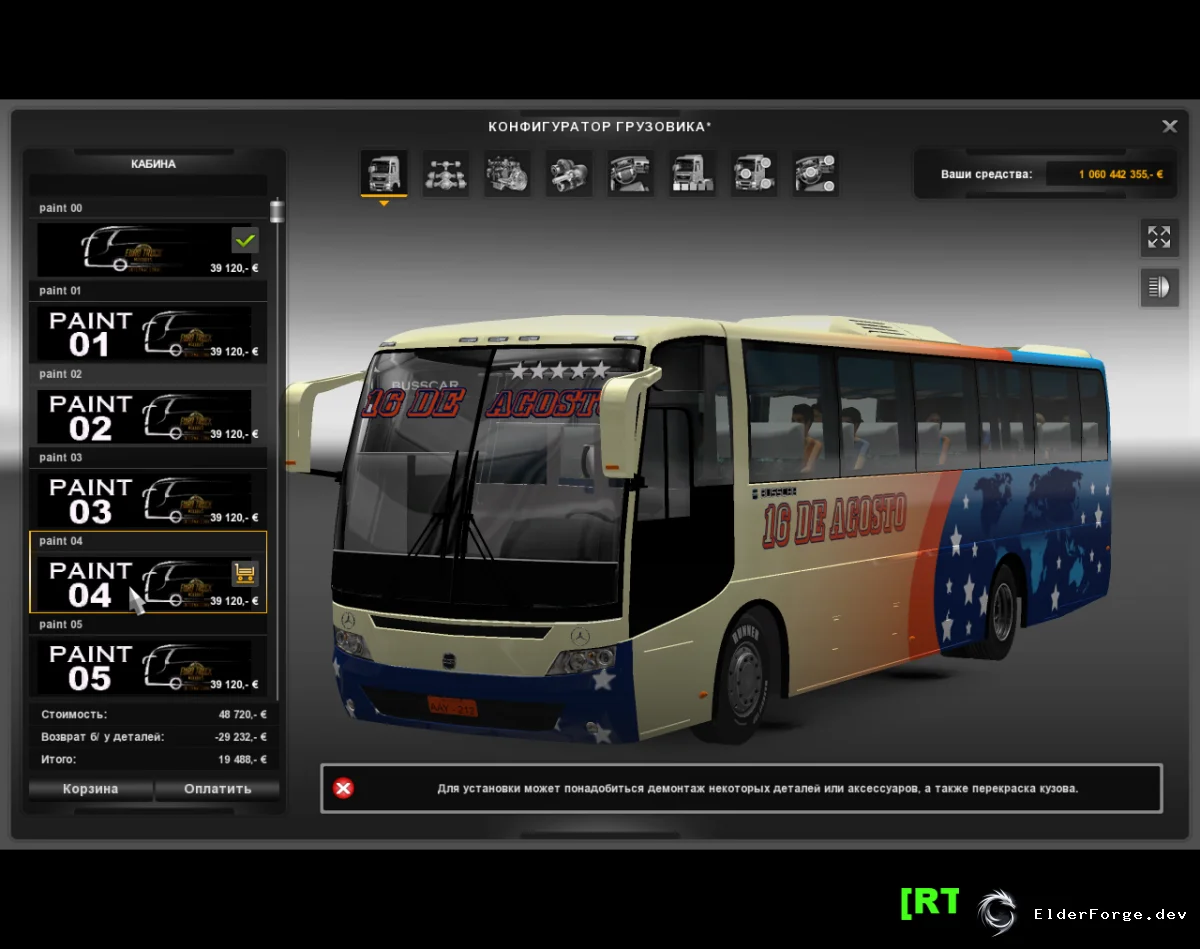Close the truck configurator window
This screenshot has width=1200, height=949.
point(1169,126)
